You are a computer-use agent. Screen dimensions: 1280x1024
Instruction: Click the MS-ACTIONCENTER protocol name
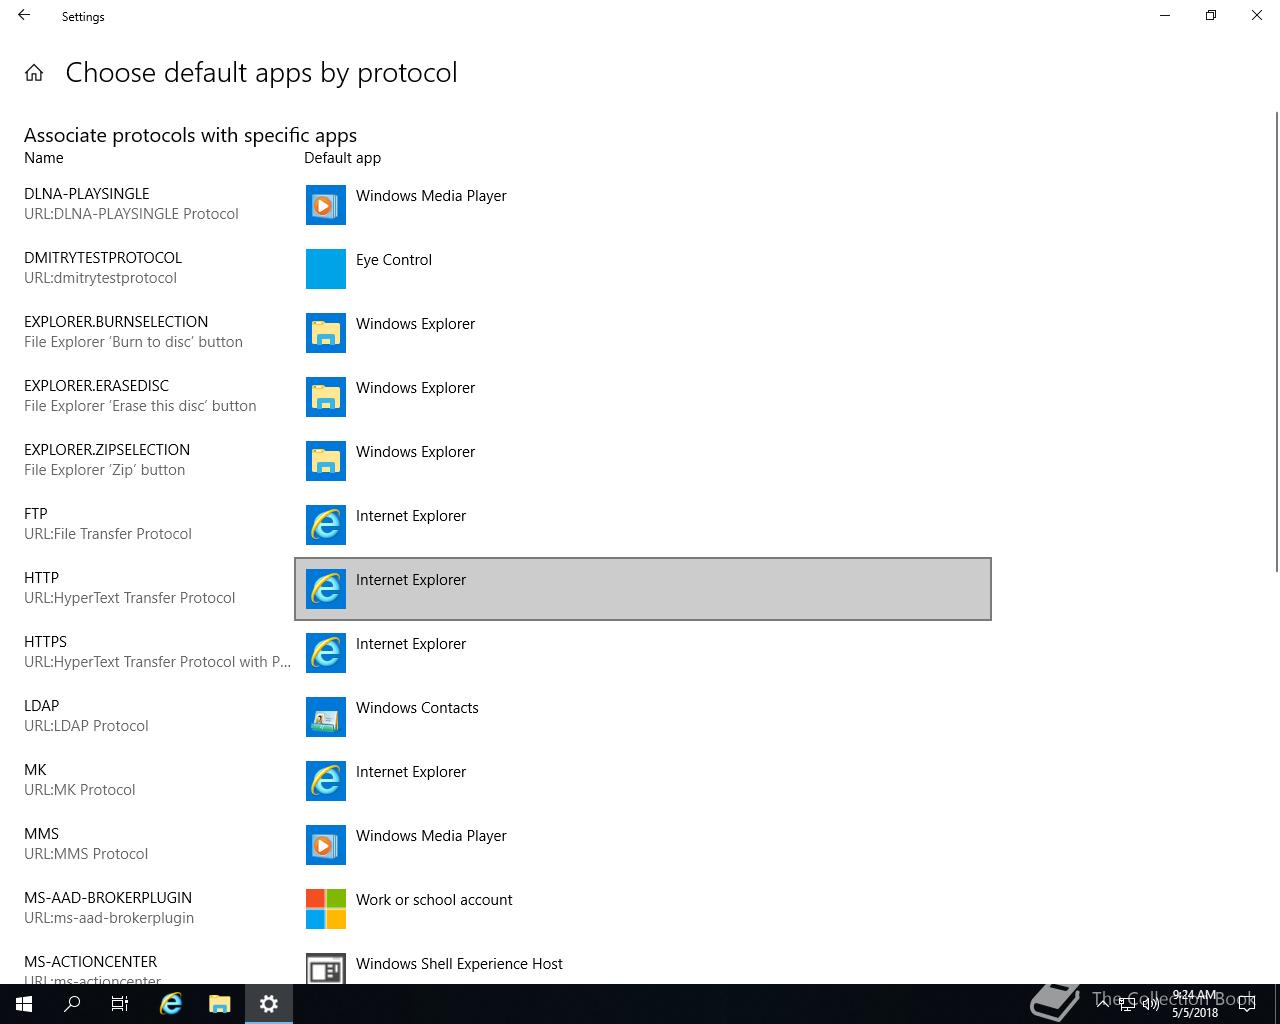pyautogui.click(x=91, y=962)
